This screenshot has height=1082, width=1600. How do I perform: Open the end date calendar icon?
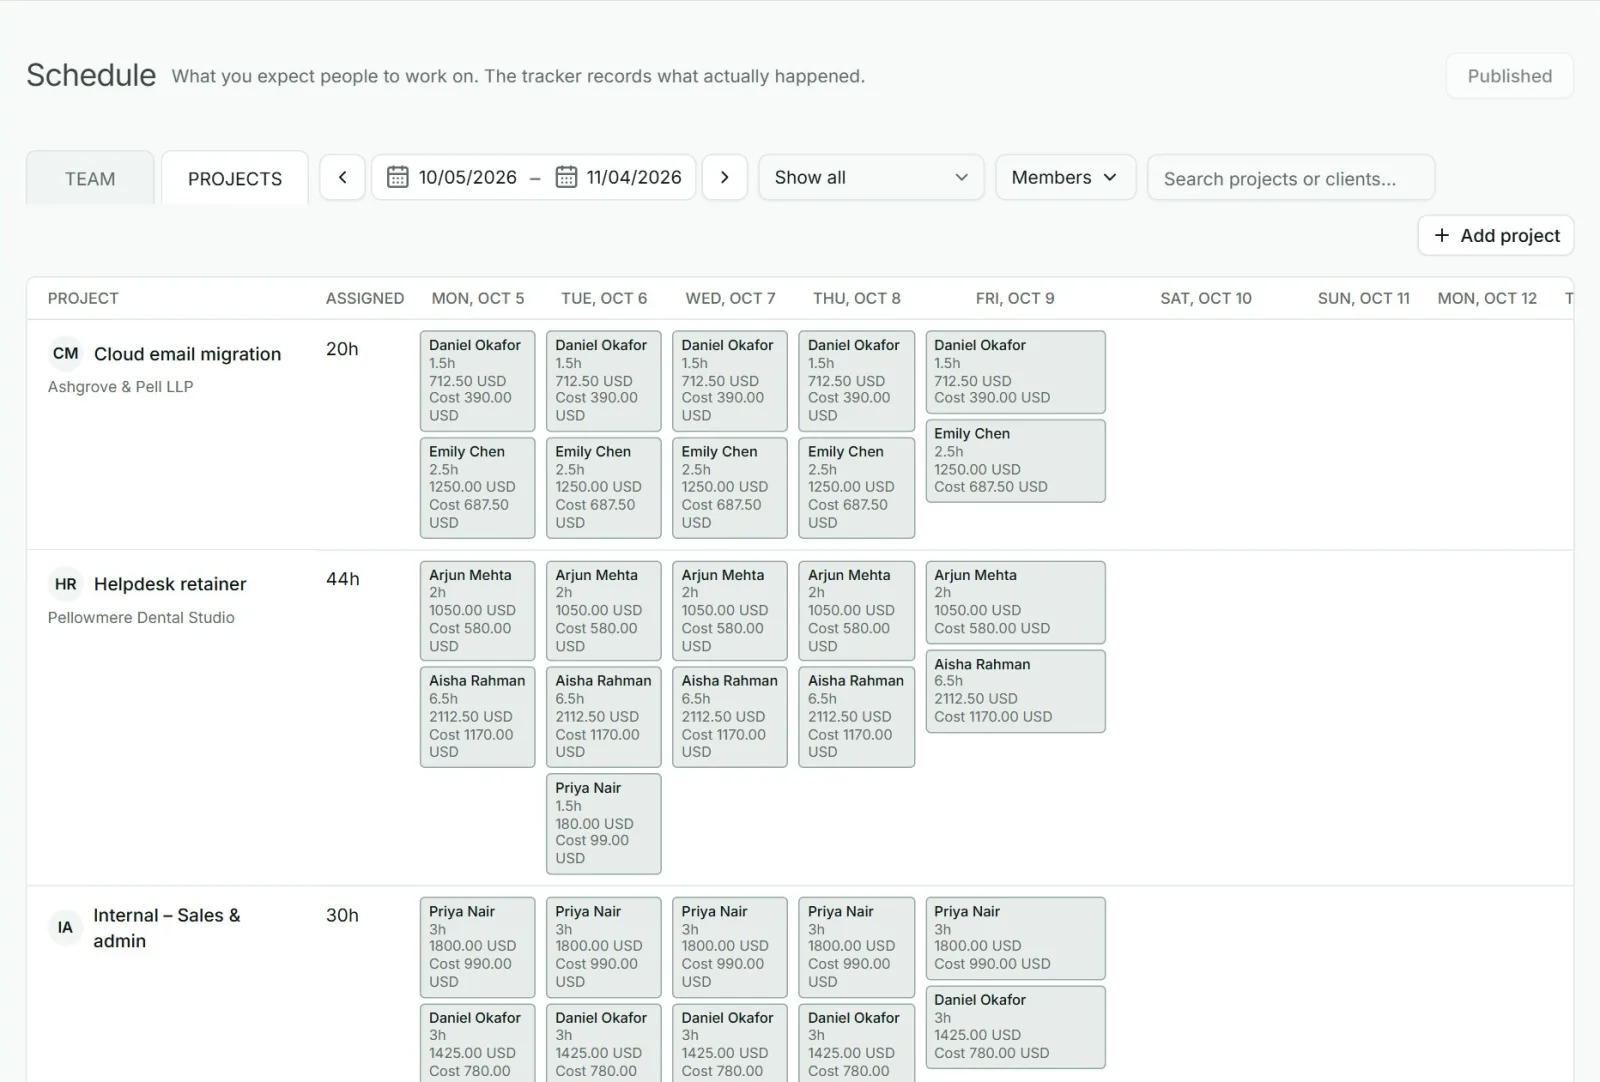pyautogui.click(x=566, y=177)
